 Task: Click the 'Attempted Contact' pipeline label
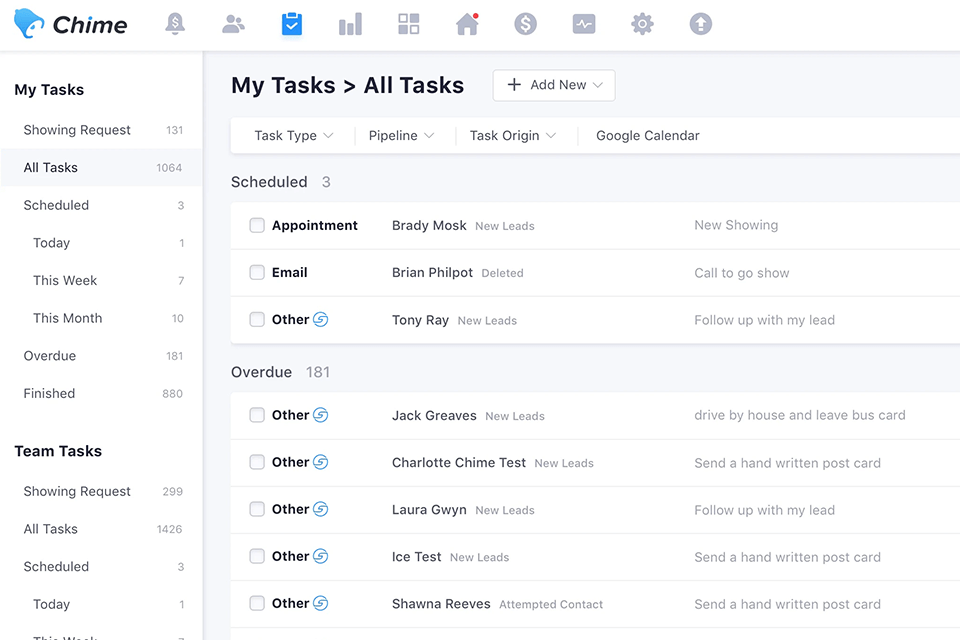point(551,604)
